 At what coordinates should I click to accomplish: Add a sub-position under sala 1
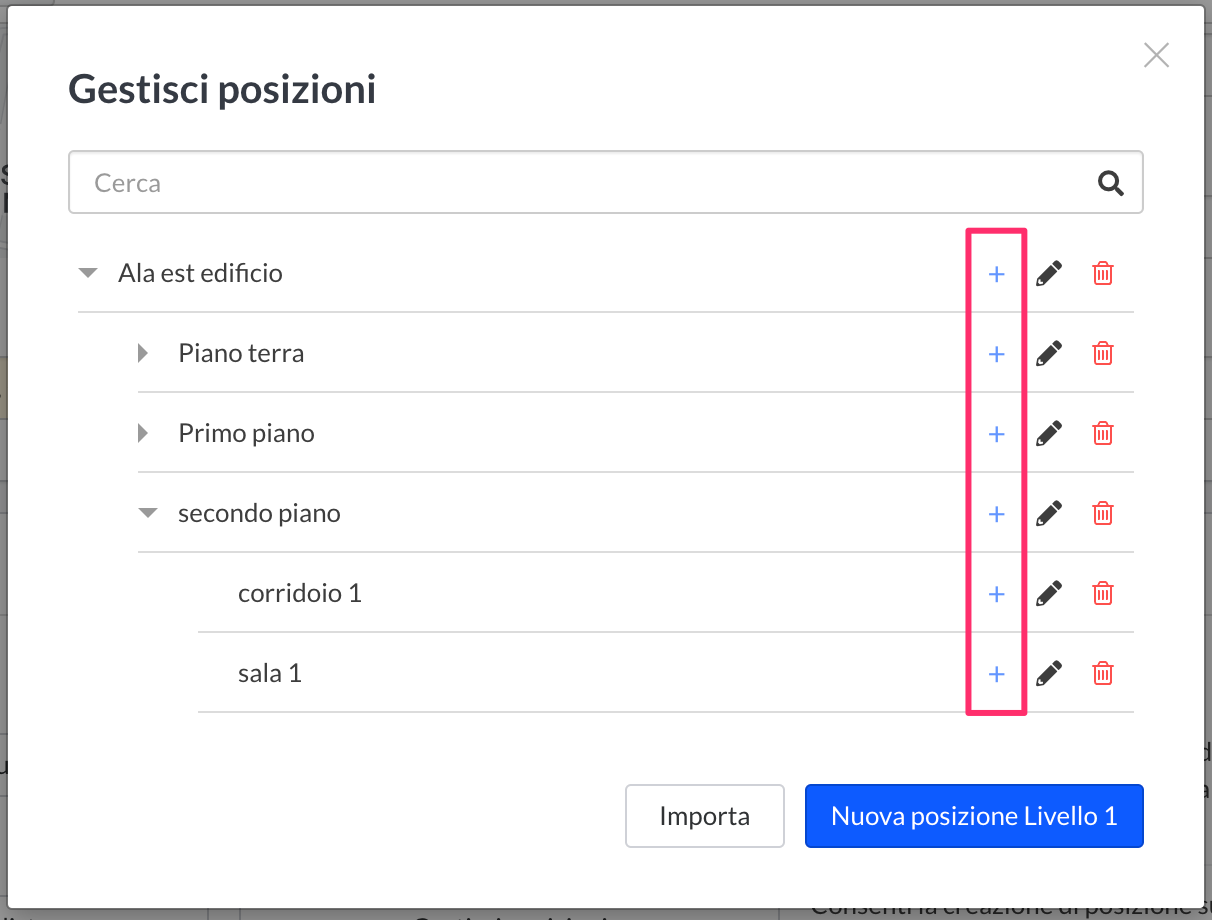coord(996,674)
